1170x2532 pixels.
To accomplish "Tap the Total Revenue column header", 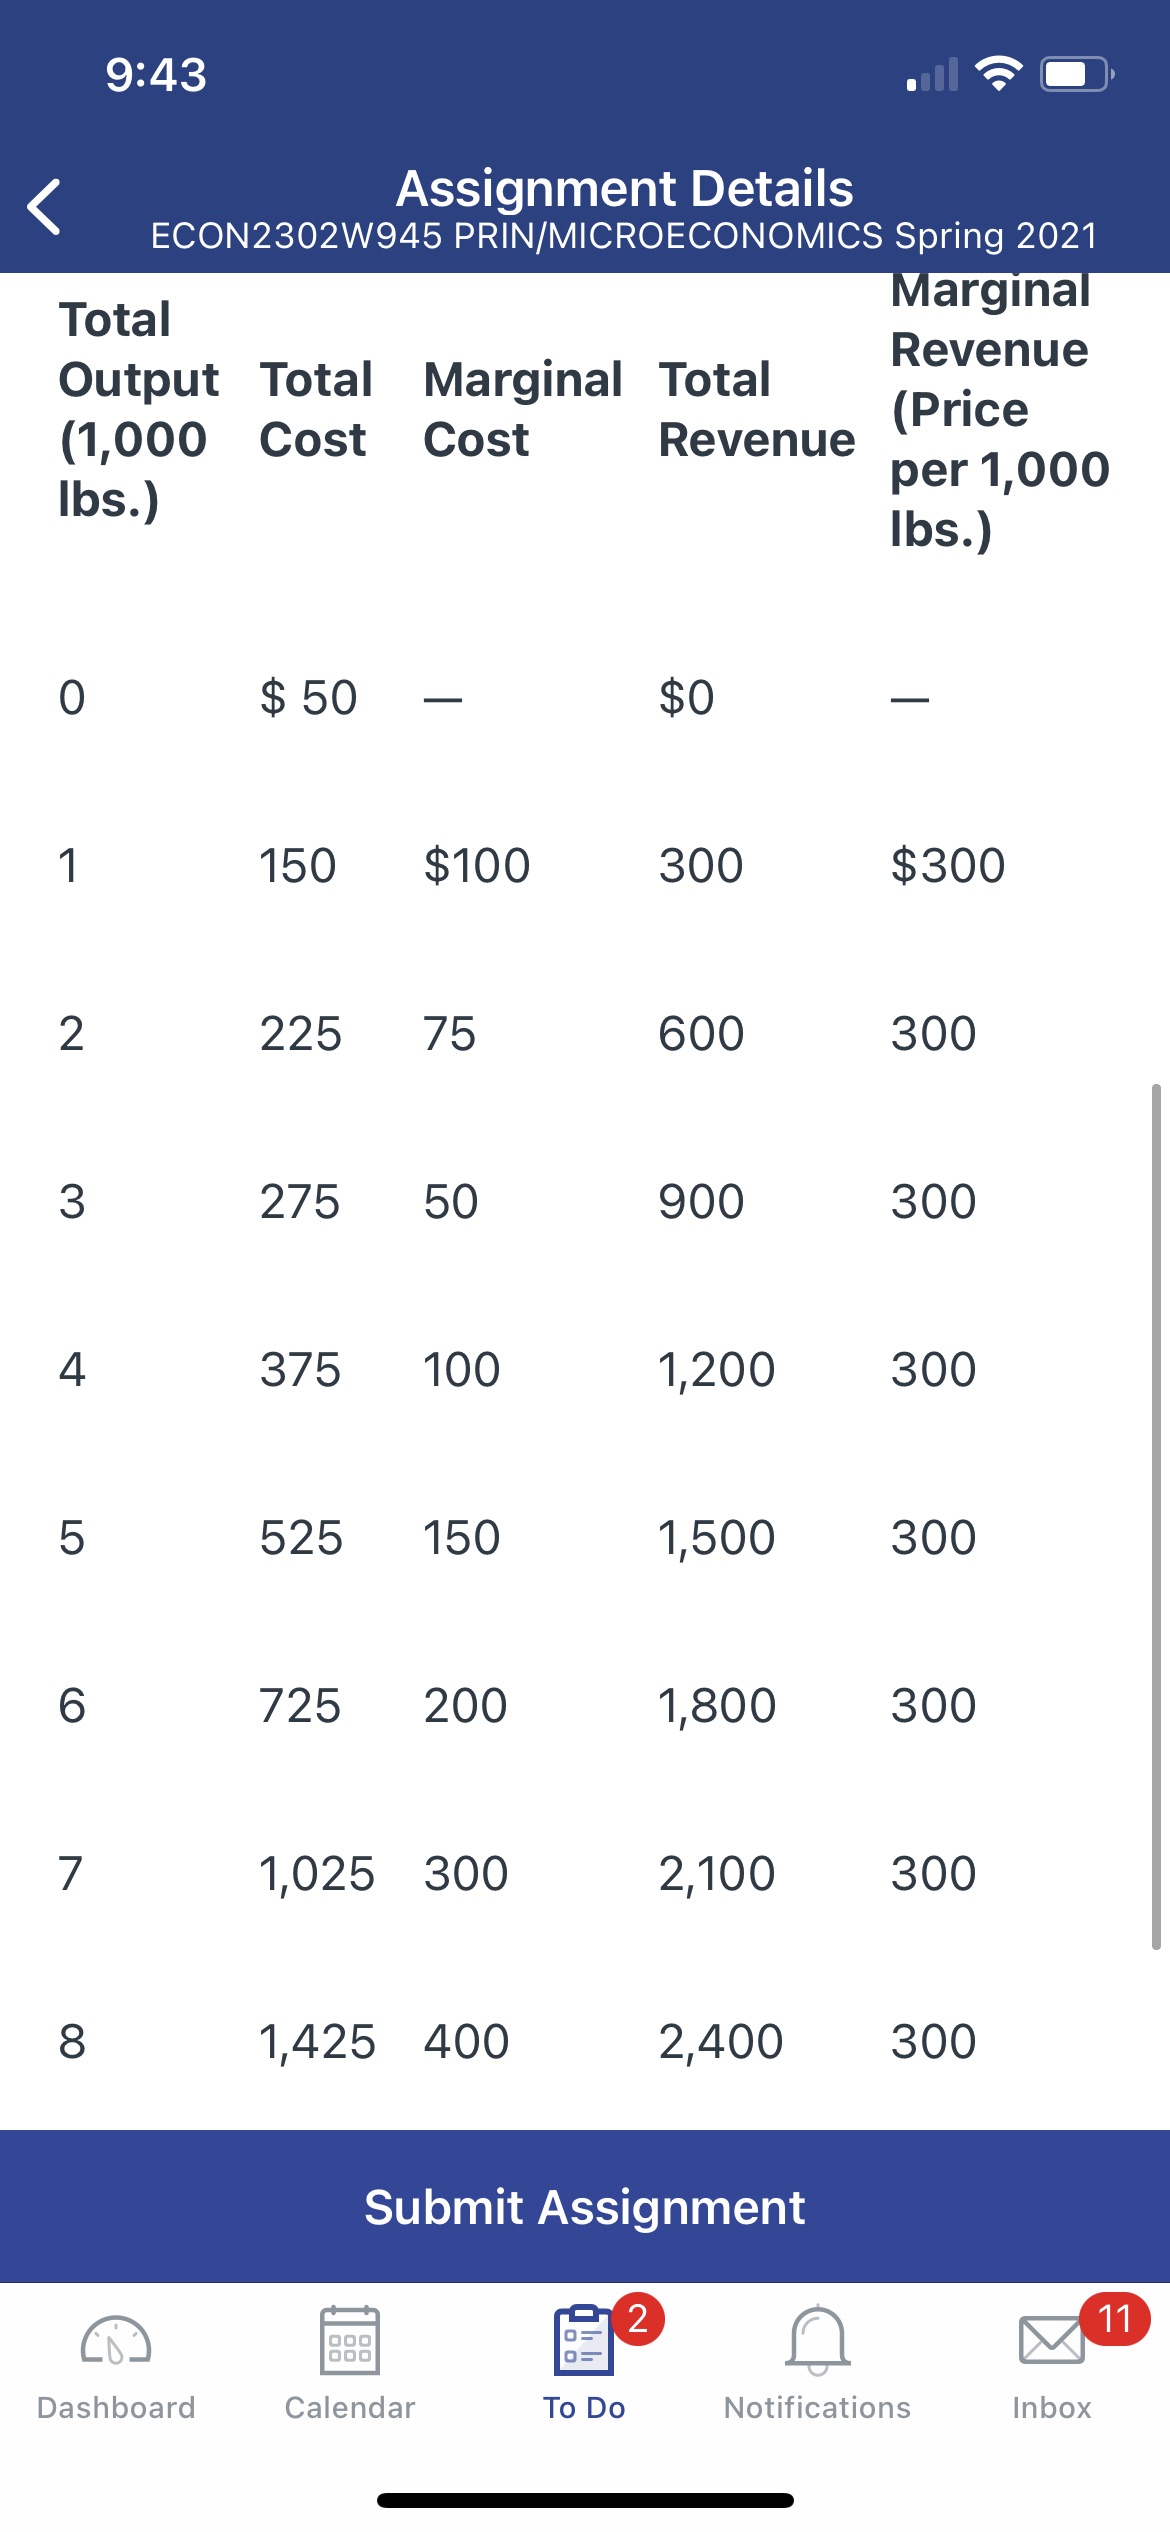I will (x=756, y=409).
